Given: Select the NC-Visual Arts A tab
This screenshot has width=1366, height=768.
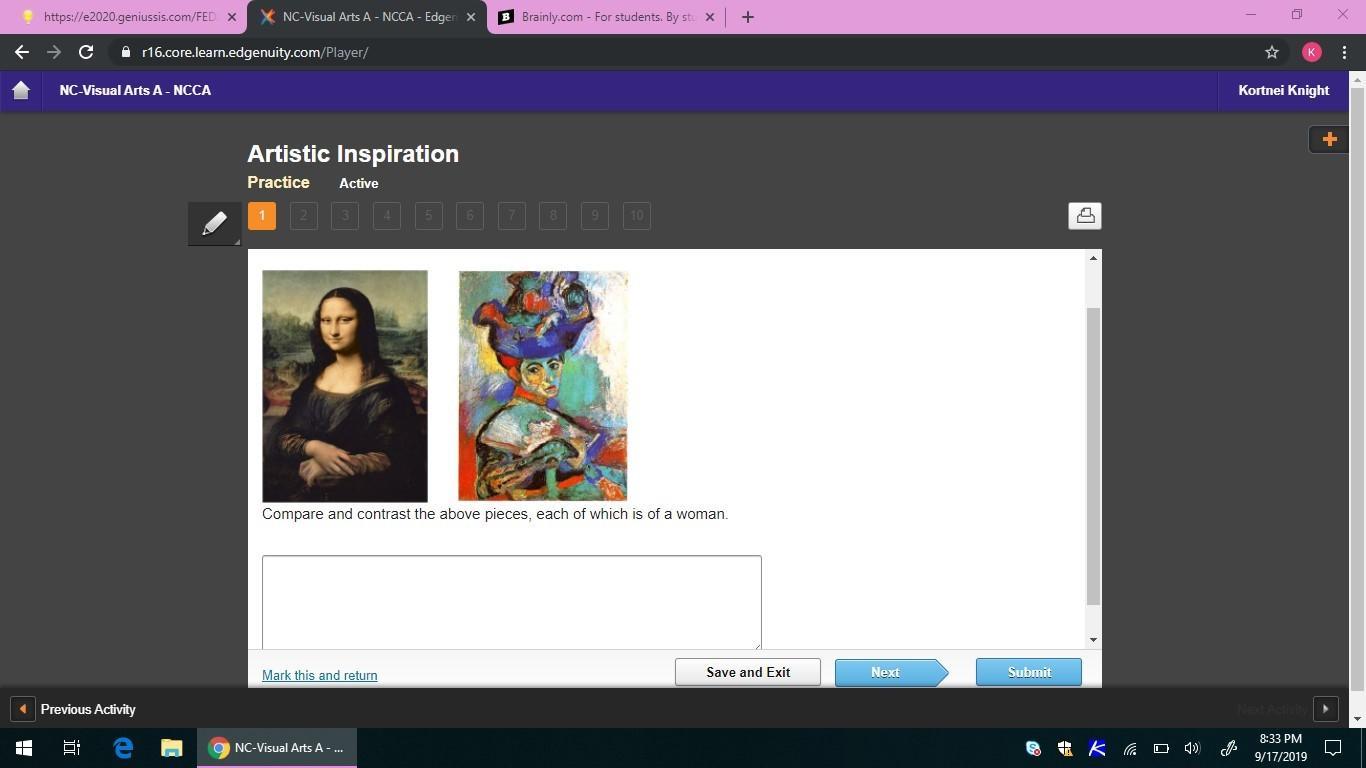Looking at the screenshot, I should tap(367, 17).
